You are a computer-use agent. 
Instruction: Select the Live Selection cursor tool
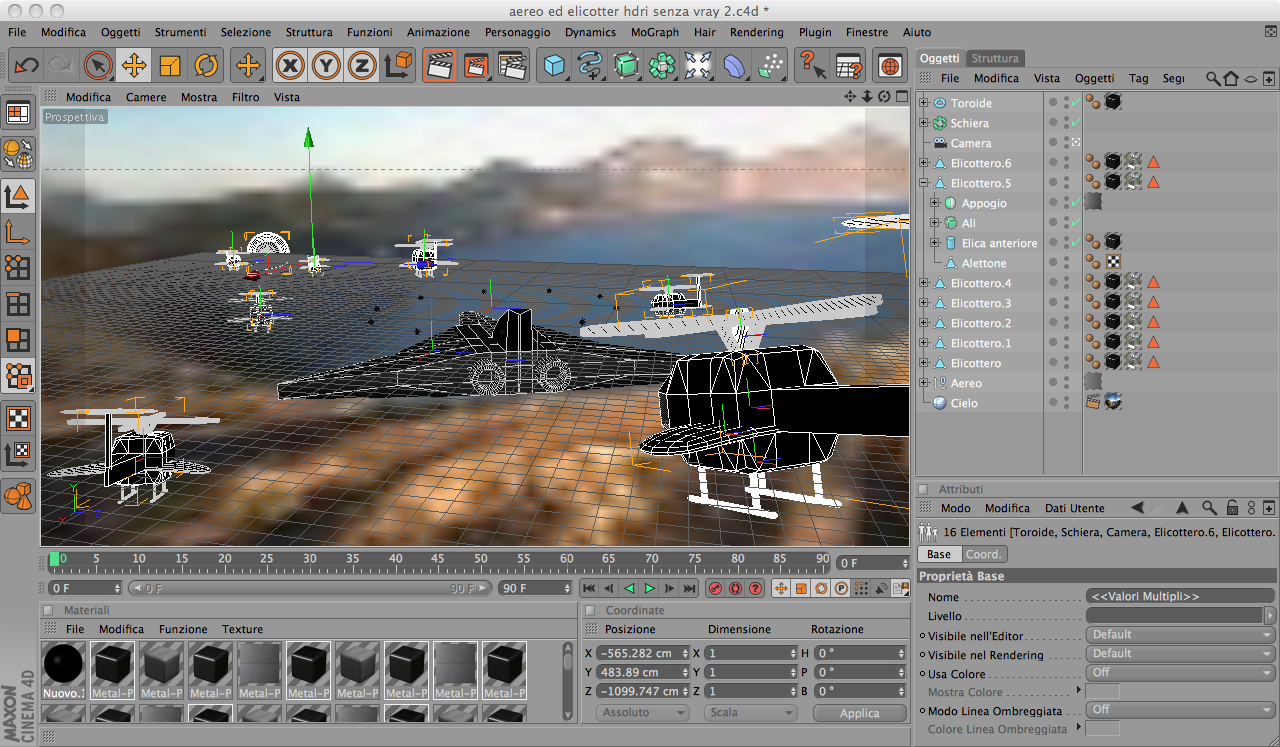tap(98, 66)
